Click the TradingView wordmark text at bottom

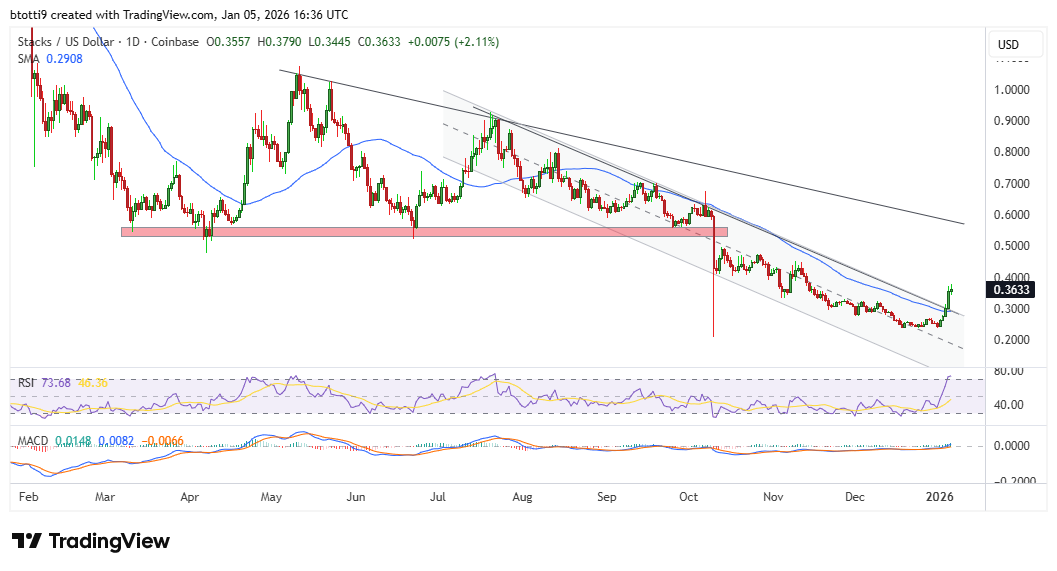(x=109, y=541)
